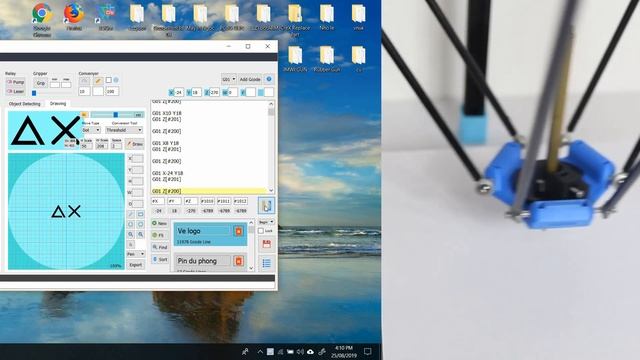Toggle the Z axis checkbox
The image size is (640, 360).
tap(207, 93)
